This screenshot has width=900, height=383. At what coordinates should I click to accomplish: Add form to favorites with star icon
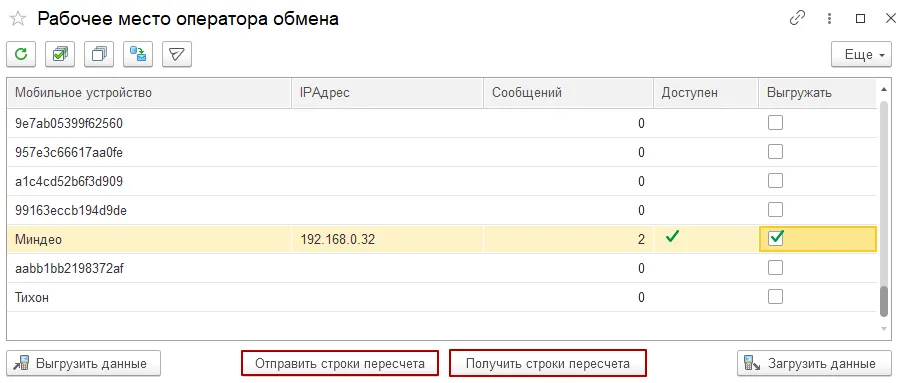pyautogui.click(x=18, y=19)
